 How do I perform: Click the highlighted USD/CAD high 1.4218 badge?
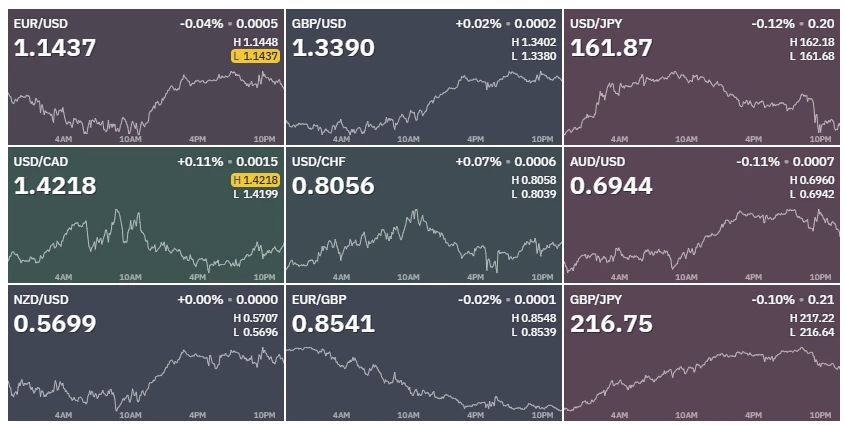255,180
